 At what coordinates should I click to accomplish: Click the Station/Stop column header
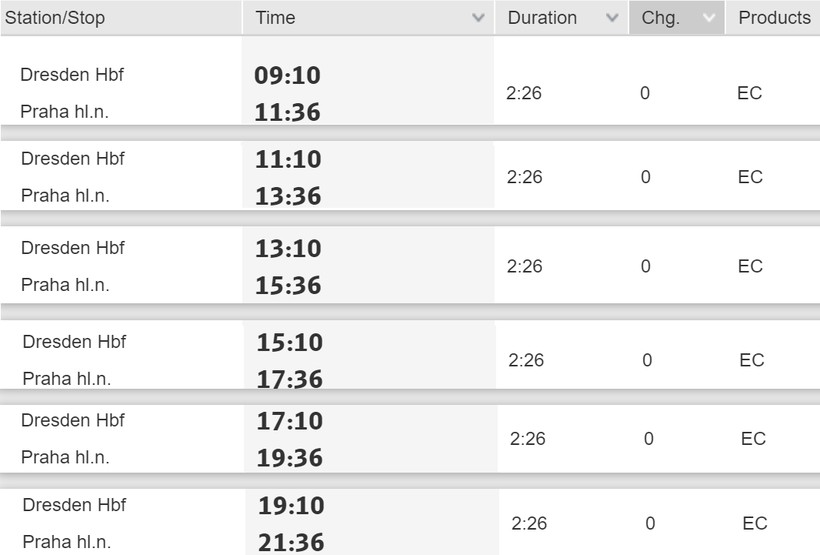click(55, 18)
